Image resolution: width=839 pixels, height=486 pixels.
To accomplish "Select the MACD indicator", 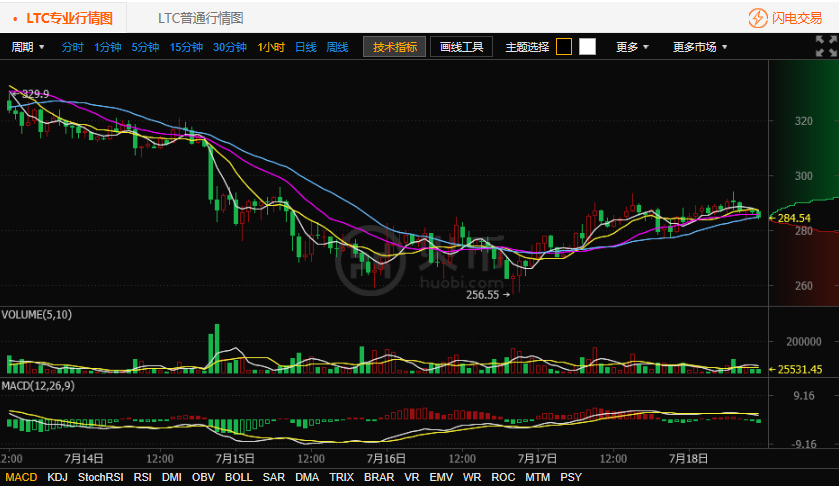I will point(20,477).
